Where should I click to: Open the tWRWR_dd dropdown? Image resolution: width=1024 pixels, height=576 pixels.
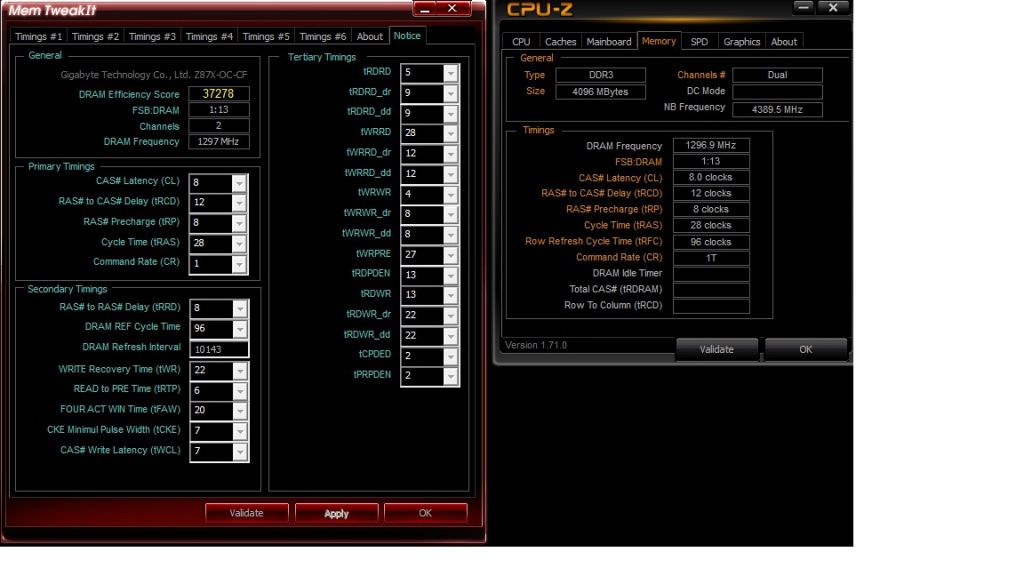coord(451,234)
